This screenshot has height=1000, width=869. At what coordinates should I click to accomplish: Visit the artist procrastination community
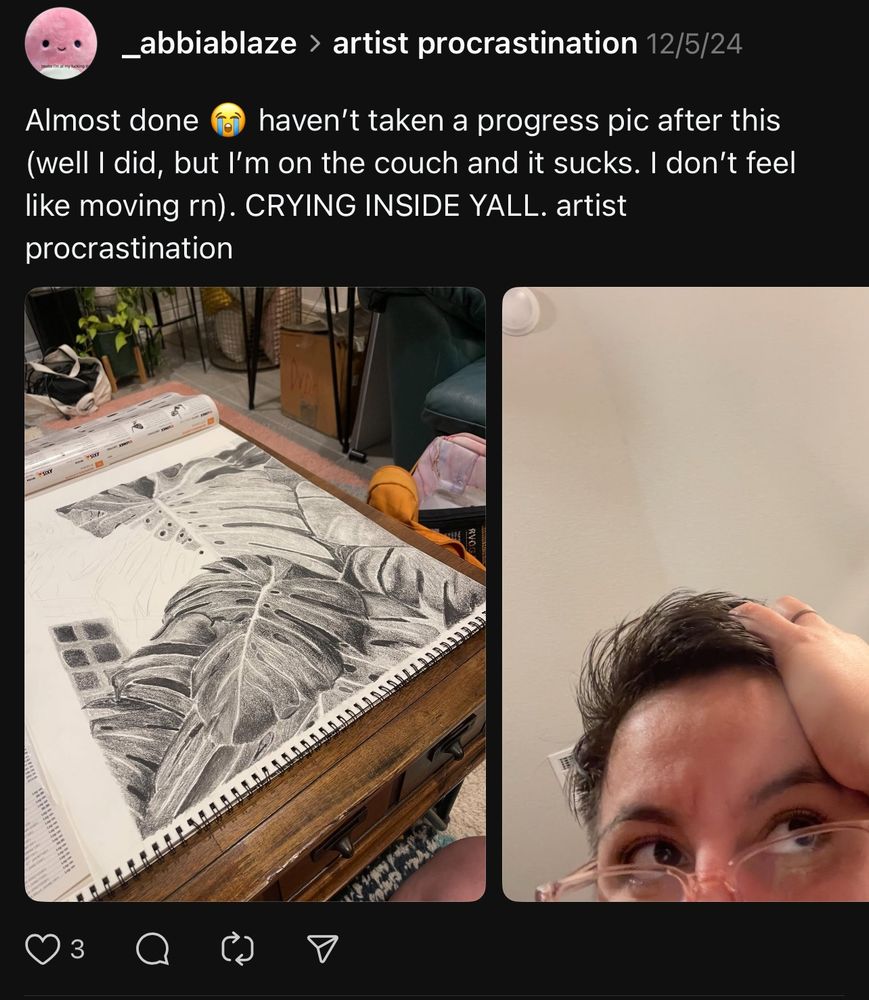(x=485, y=44)
